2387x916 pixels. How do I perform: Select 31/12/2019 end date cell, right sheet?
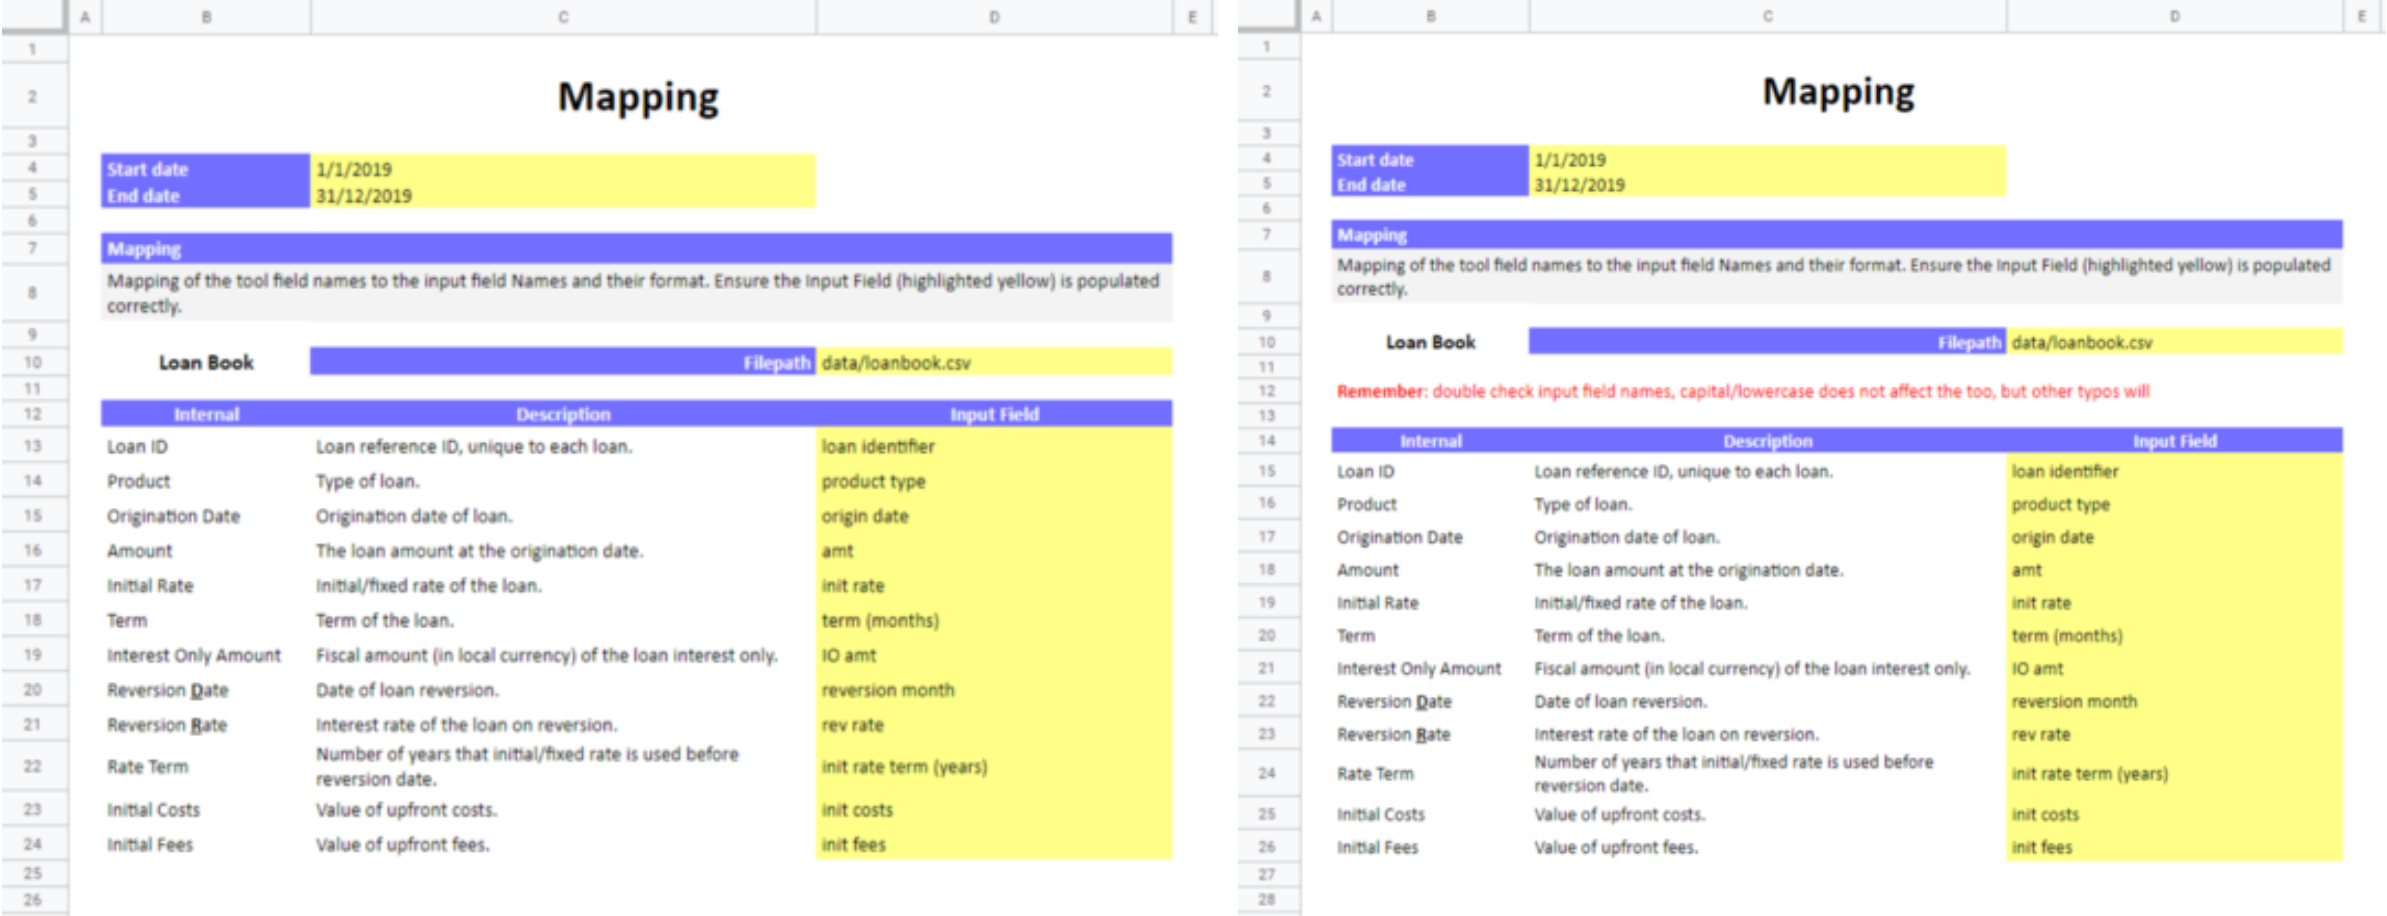pyautogui.click(x=1767, y=184)
